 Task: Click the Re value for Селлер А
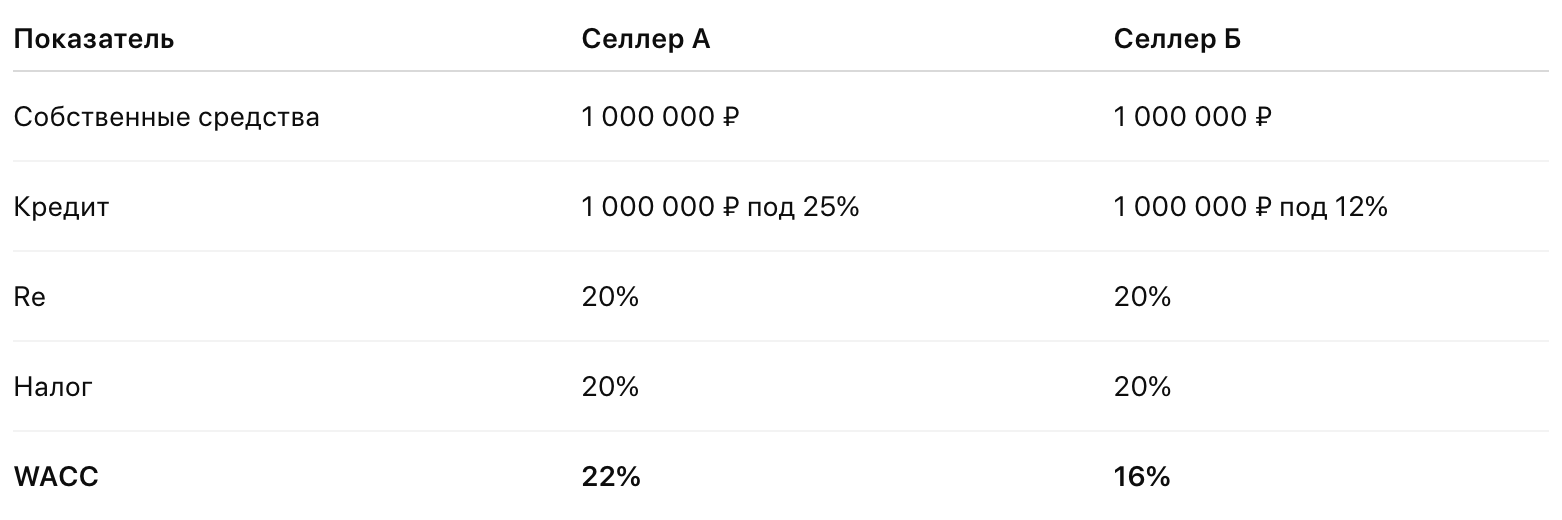610,297
